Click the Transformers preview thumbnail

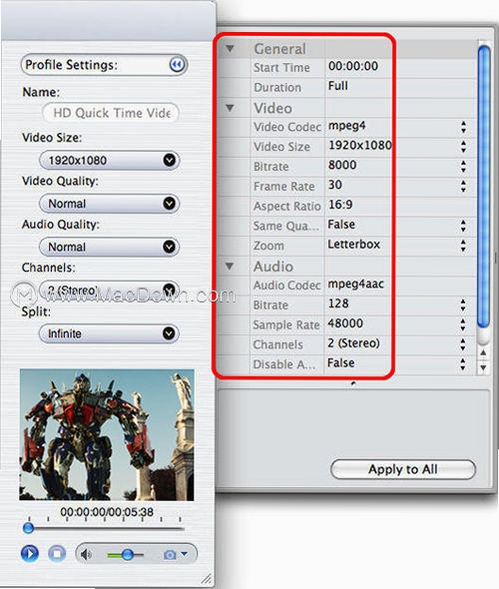pyautogui.click(x=107, y=435)
